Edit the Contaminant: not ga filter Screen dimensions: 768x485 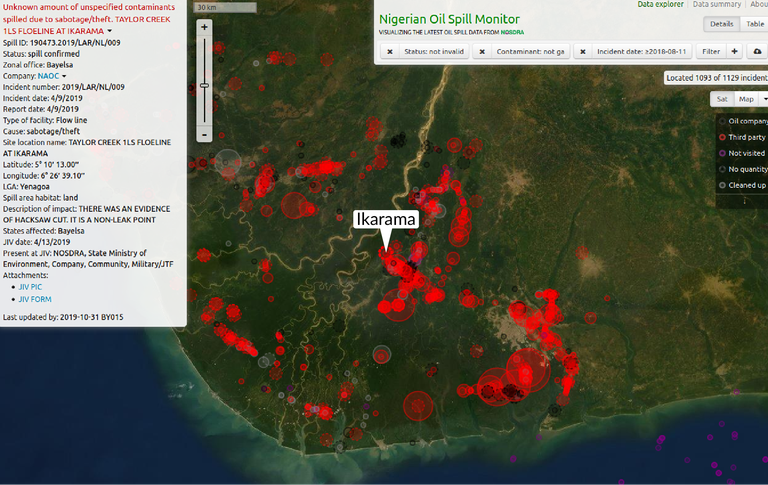coord(530,51)
